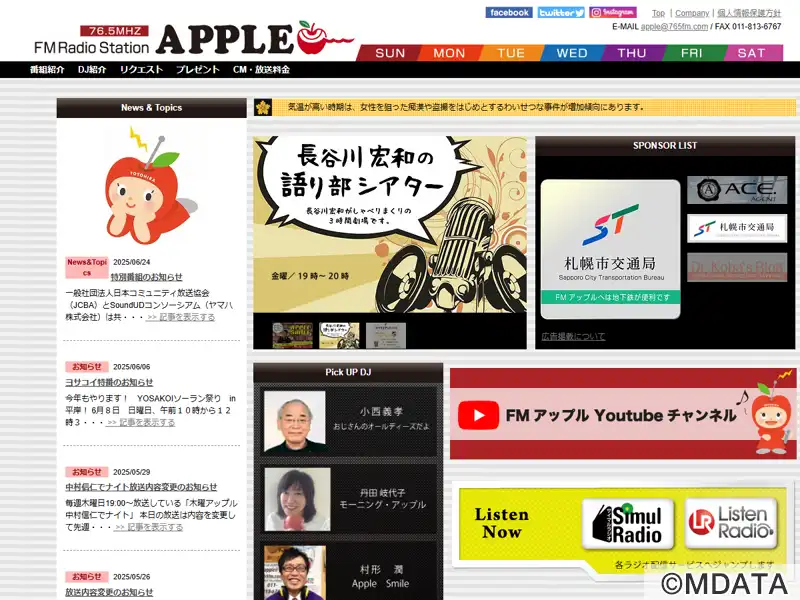The image size is (800, 600).
Task: Click the police emblem icon in notice bar
Action: (x=263, y=108)
